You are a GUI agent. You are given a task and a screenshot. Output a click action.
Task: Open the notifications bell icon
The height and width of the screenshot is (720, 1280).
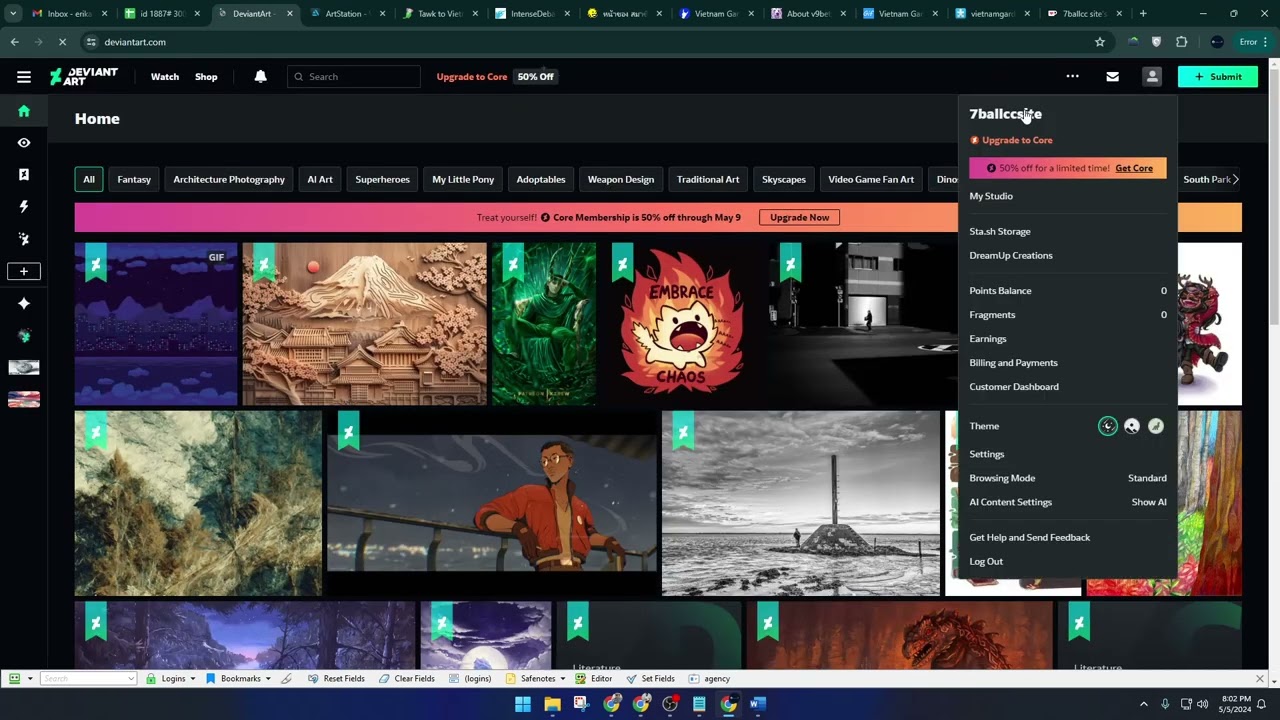click(x=260, y=77)
